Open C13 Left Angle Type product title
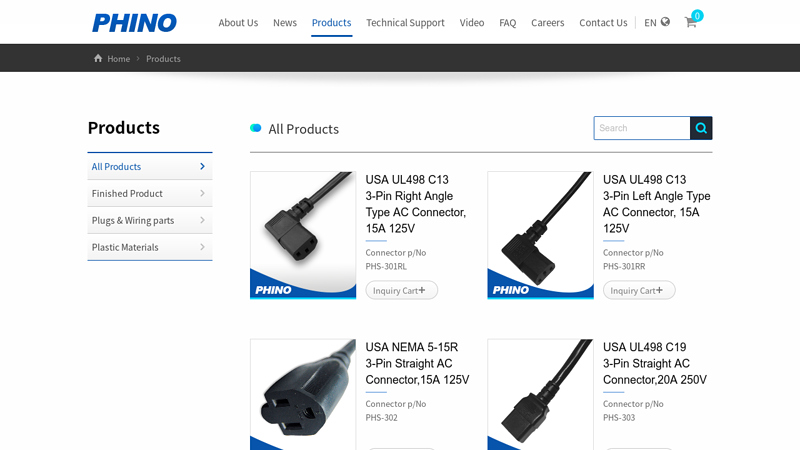Viewport: 800px width, 450px height. tap(657, 204)
